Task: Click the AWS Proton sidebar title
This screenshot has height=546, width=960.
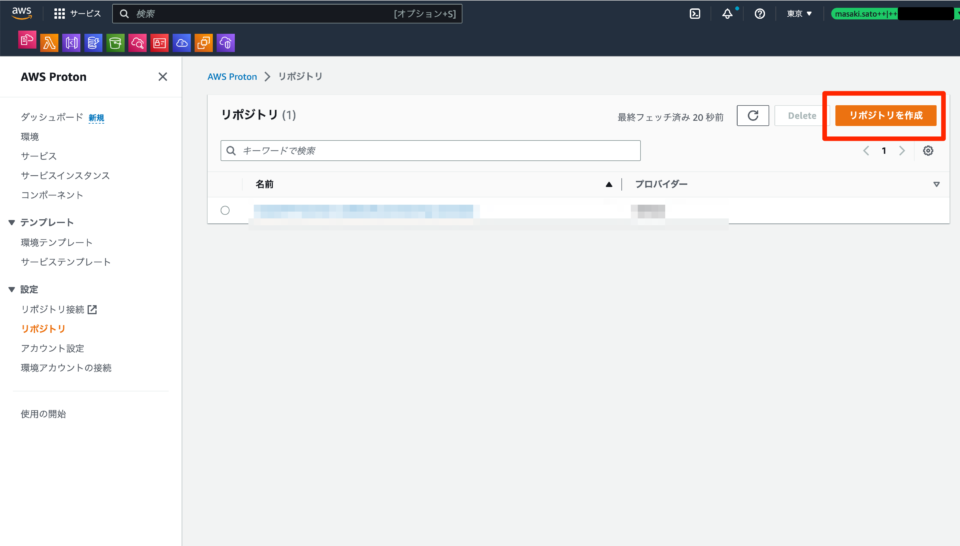Action: tap(54, 77)
